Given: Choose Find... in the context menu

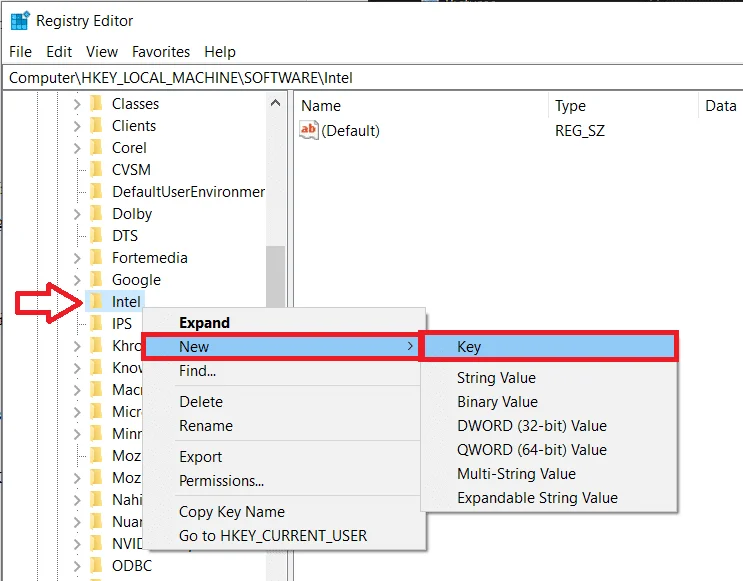Looking at the screenshot, I should pos(283,371).
